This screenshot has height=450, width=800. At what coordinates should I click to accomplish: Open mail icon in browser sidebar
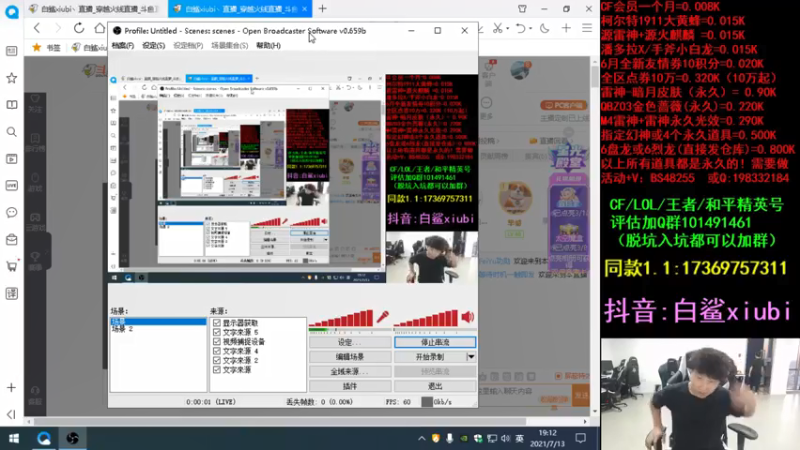tap(11, 239)
